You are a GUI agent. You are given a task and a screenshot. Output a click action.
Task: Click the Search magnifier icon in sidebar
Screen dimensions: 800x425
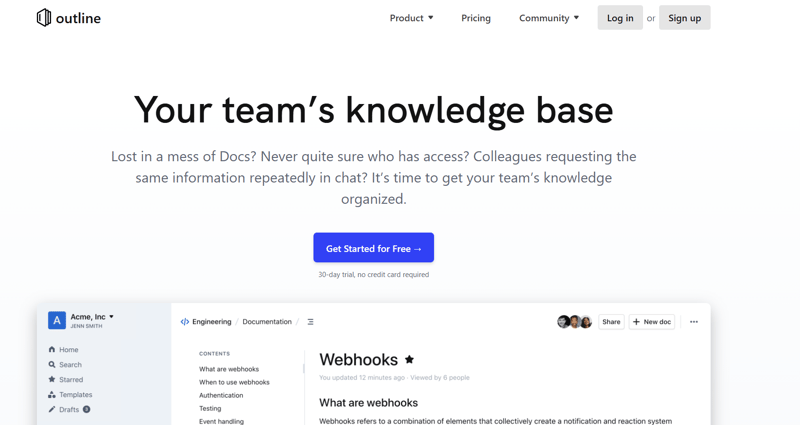pos(52,365)
